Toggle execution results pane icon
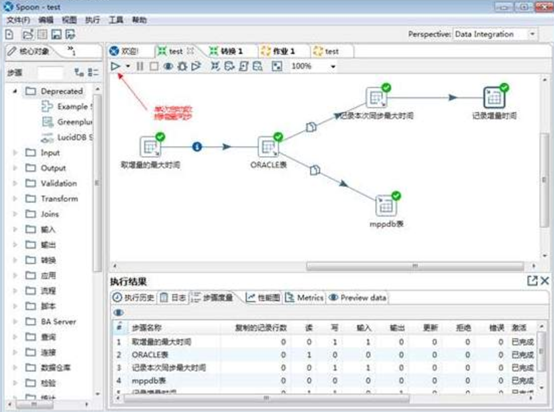 [277, 66]
